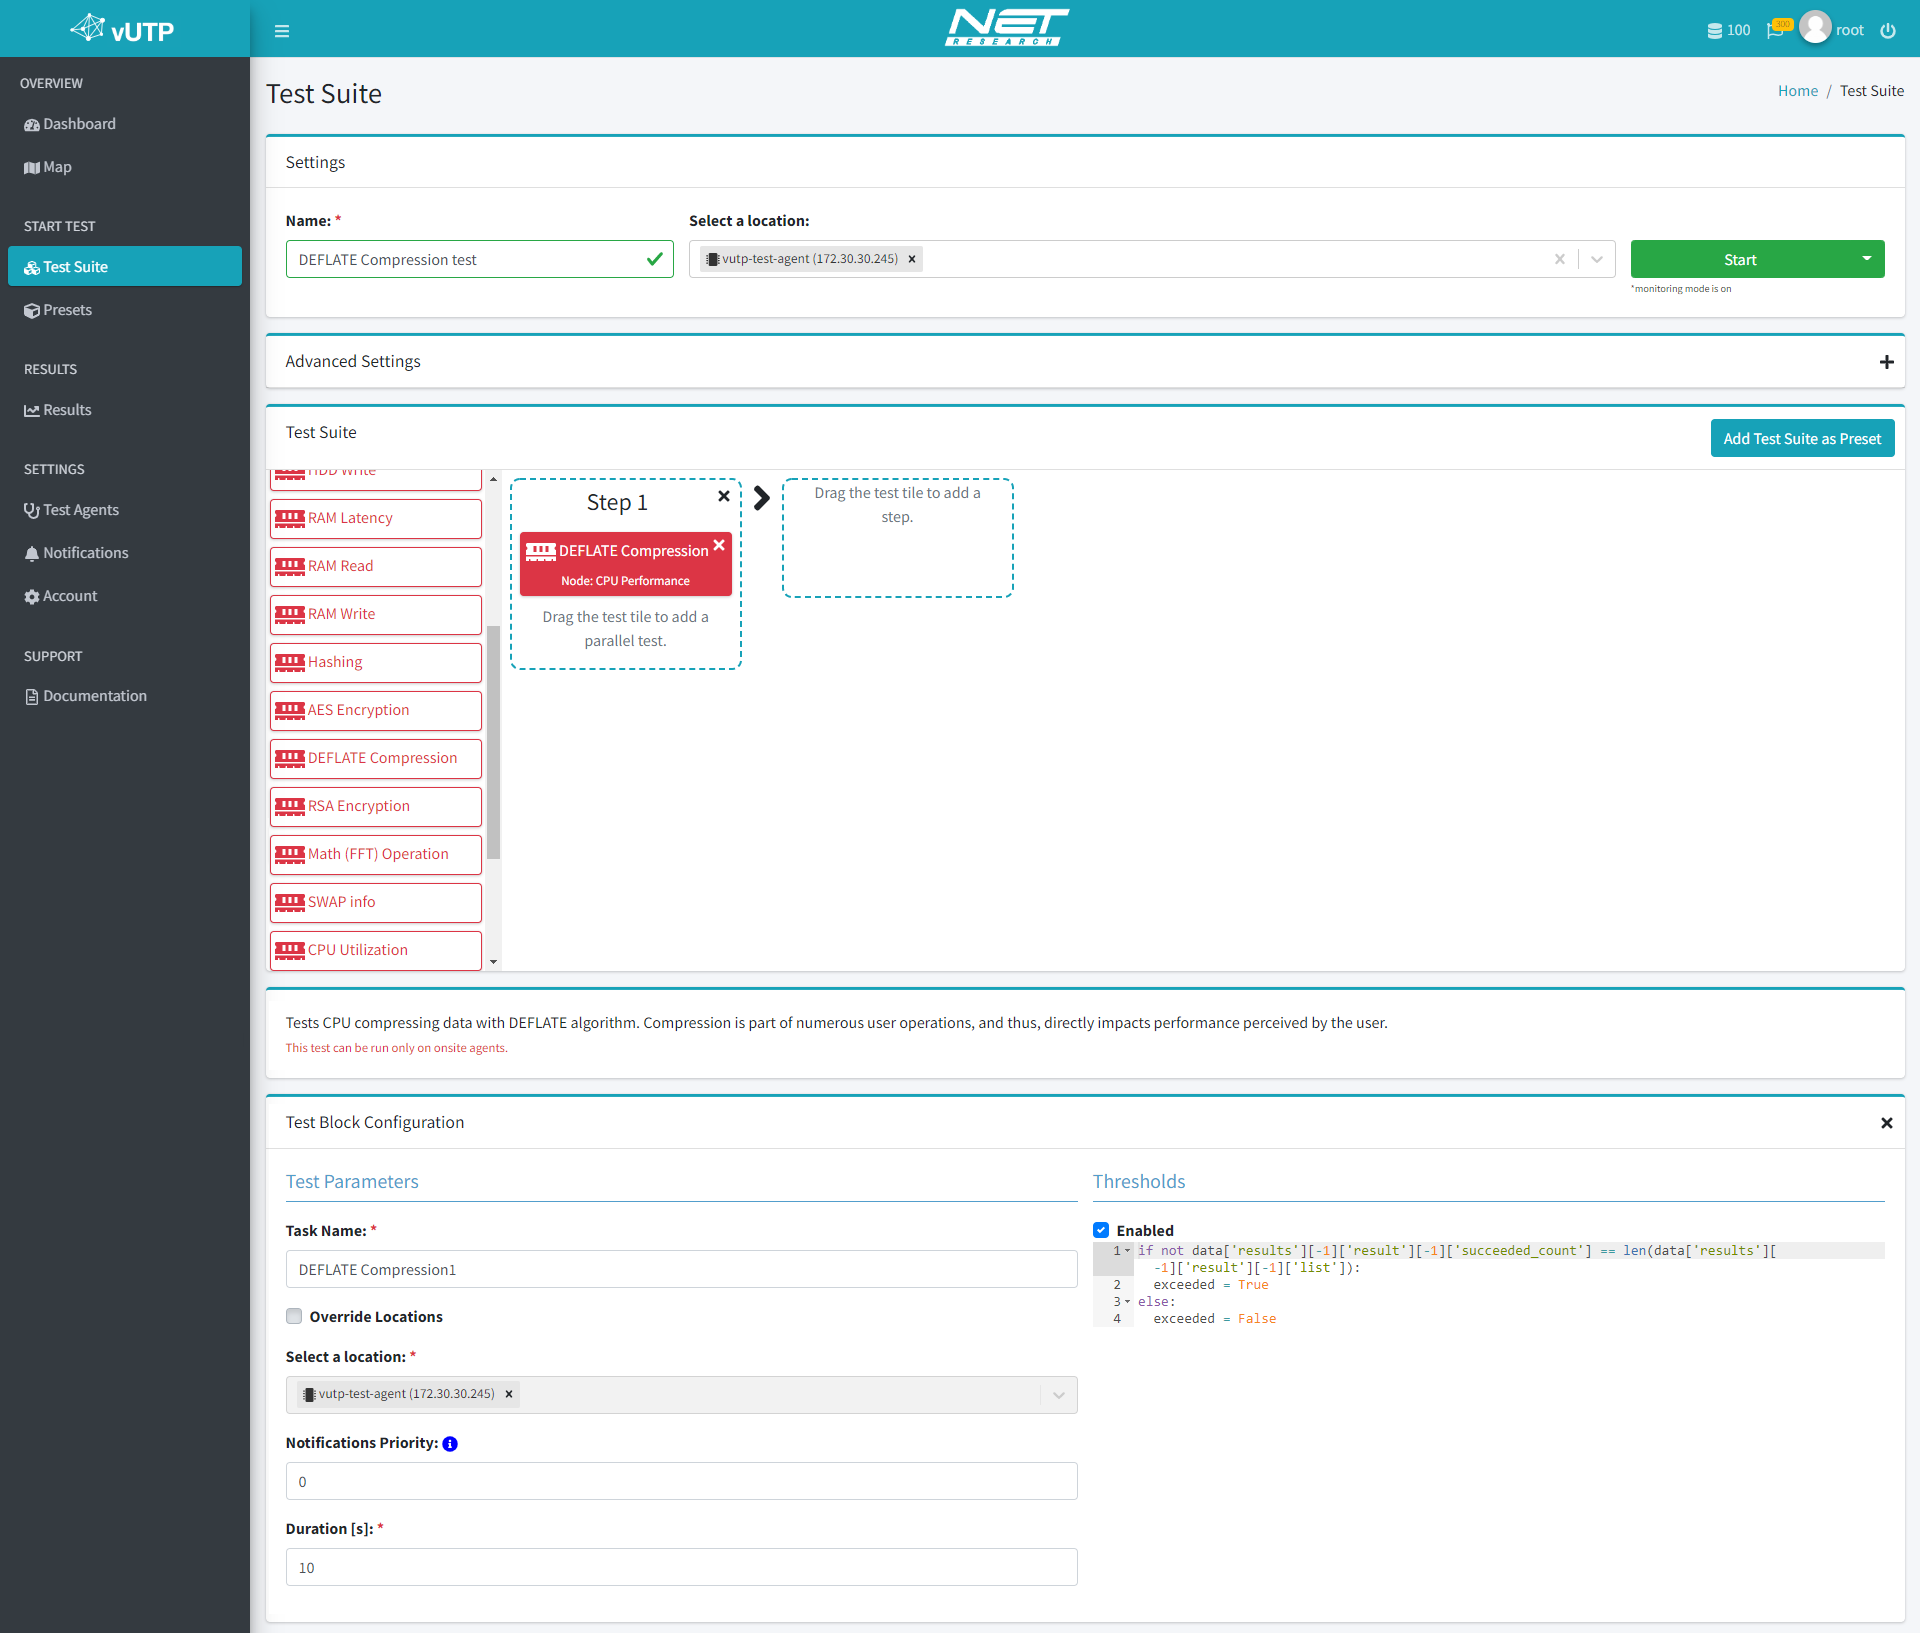This screenshot has width=1920, height=1633.
Task: Open Account settings in the sidebar
Action: pos(125,596)
